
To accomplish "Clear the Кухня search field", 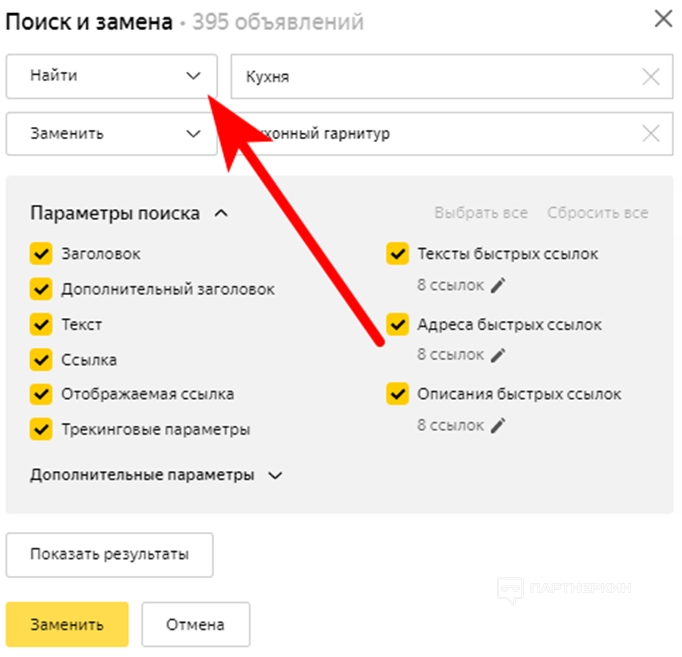I will pos(651,77).
